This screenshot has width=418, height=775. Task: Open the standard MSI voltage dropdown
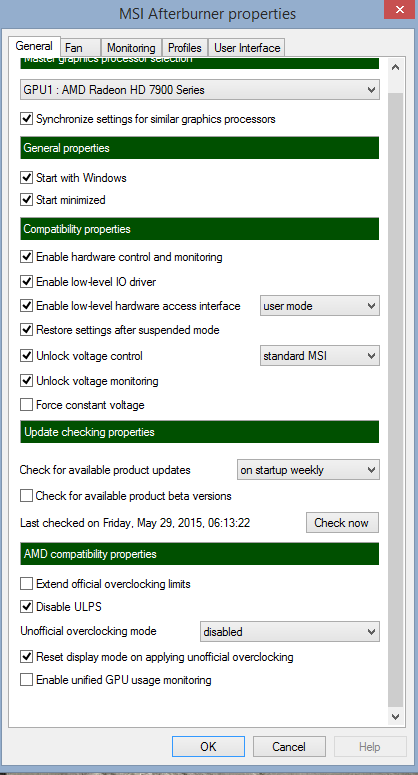click(320, 356)
